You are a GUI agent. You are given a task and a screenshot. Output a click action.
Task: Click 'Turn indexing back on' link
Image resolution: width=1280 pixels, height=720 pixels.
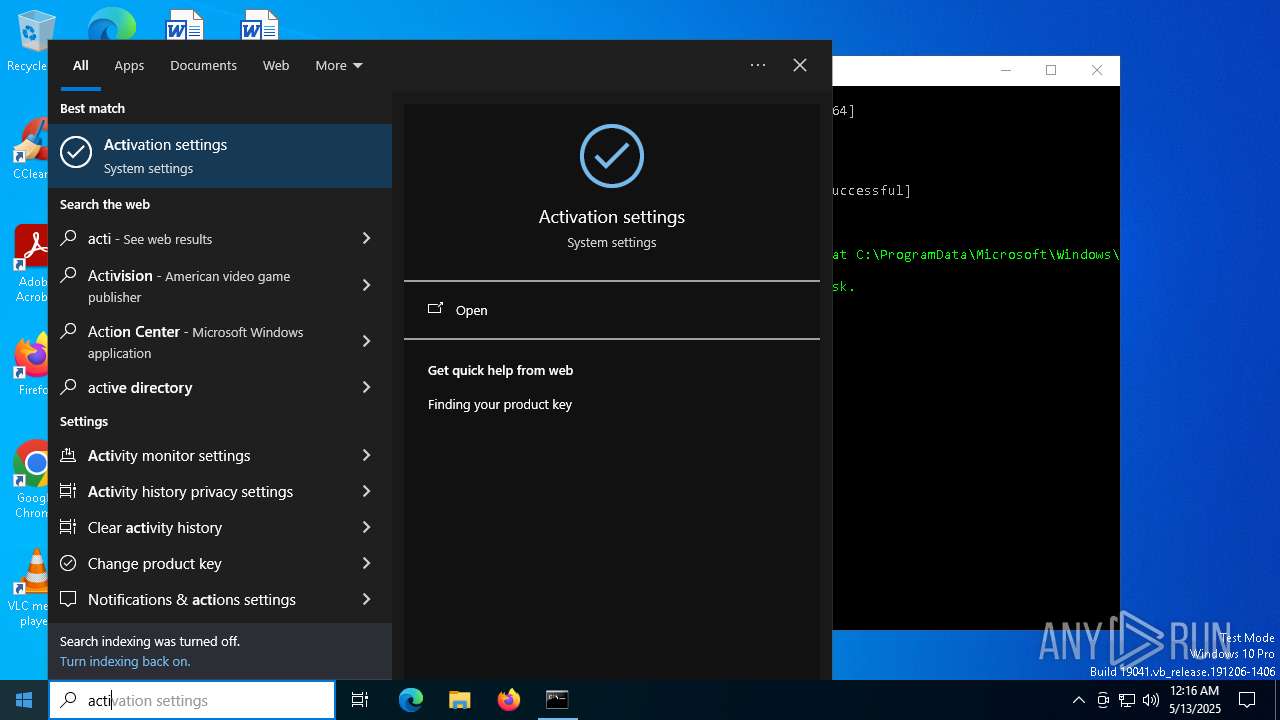[125, 661]
